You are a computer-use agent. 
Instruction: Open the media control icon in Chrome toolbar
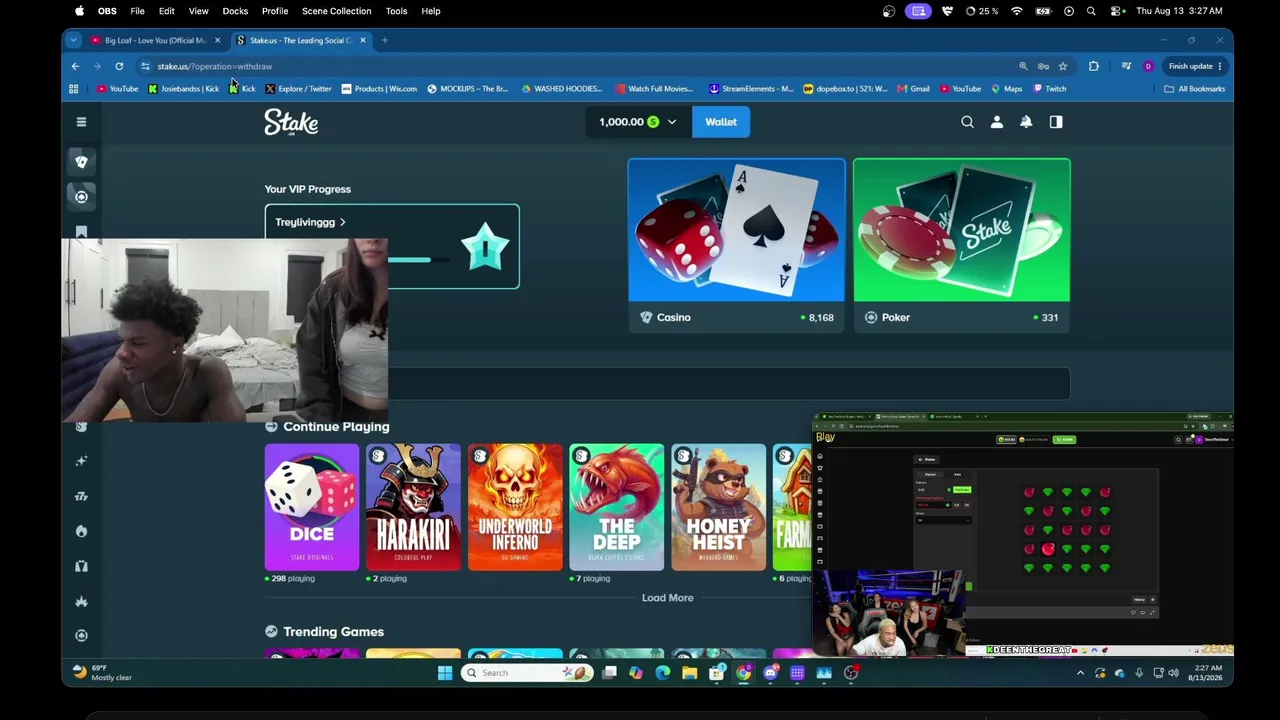pyautogui.click(x=1126, y=66)
